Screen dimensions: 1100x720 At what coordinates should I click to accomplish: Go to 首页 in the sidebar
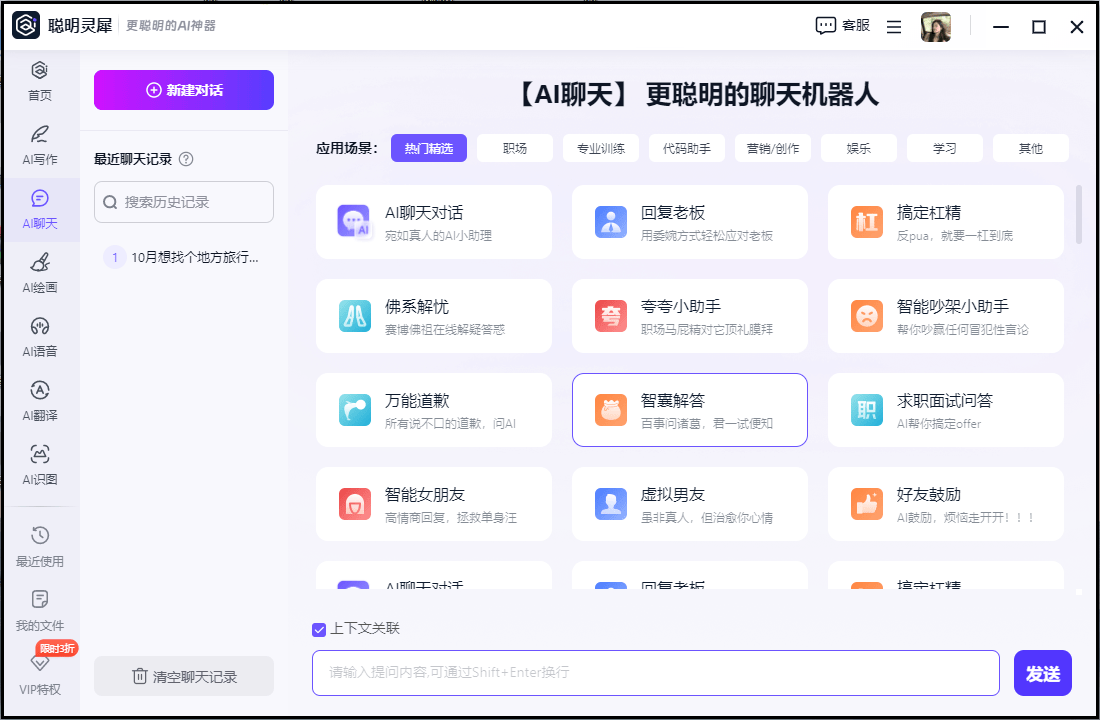[x=40, y=72]
